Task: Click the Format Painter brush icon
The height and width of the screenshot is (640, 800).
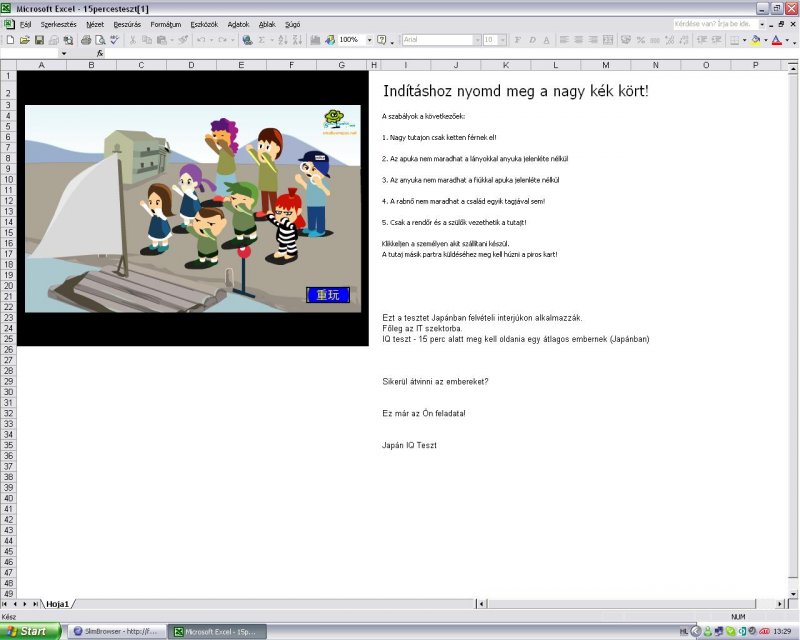Action: coord(183,40)
